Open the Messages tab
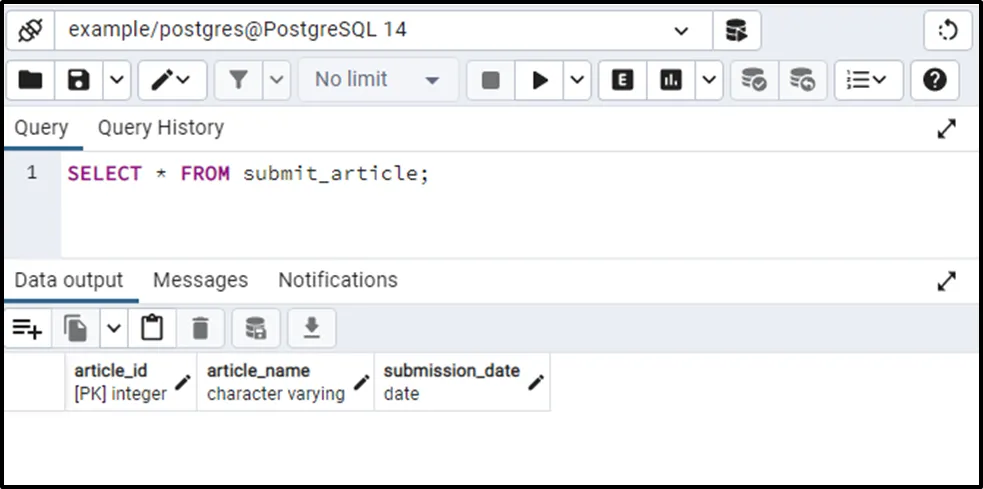The image size is (983, 489). pyautogui.click(x=200, y=280)
